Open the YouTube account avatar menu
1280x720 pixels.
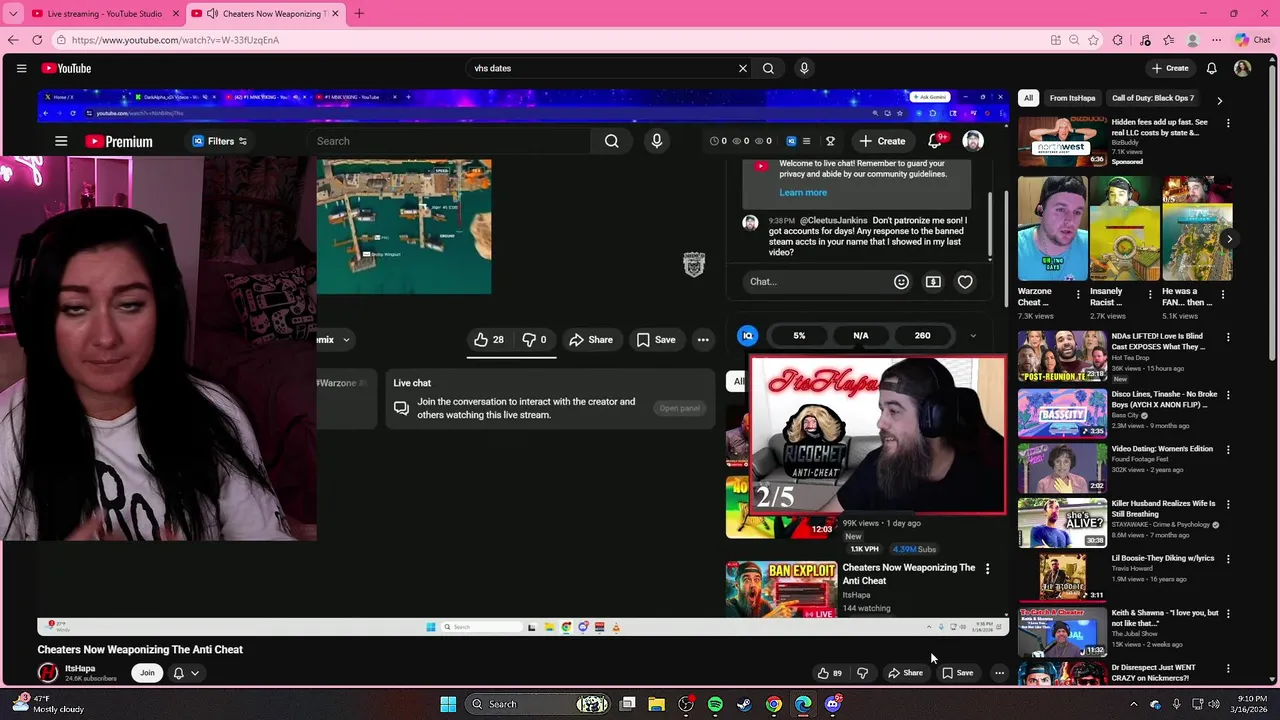tap(1242, 68)
